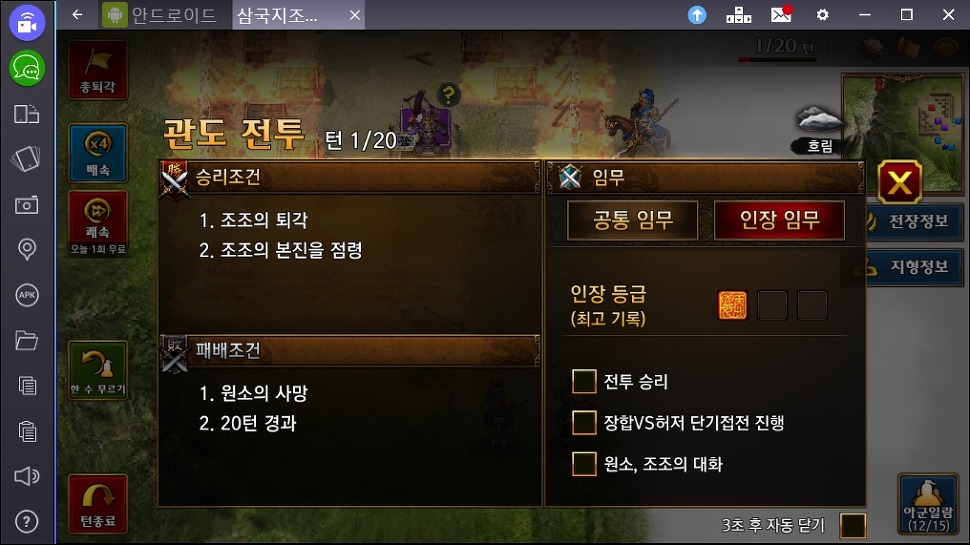The image size is (970, 545).
Task: Switch to the 인장 임무 tab
Action: pos(779,220)
